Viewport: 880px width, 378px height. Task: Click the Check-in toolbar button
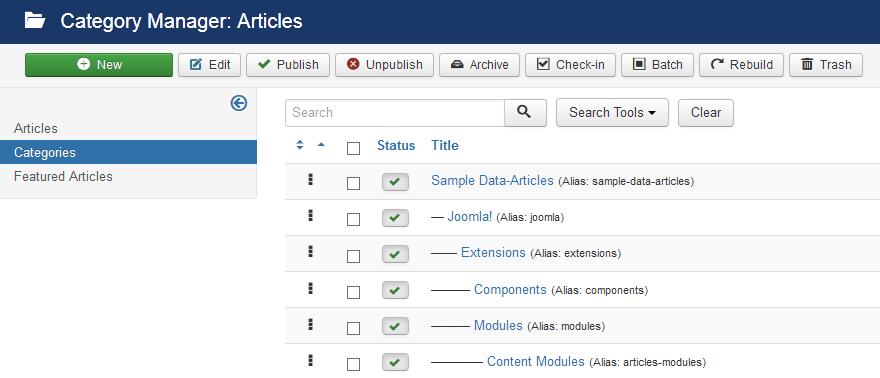570,65
